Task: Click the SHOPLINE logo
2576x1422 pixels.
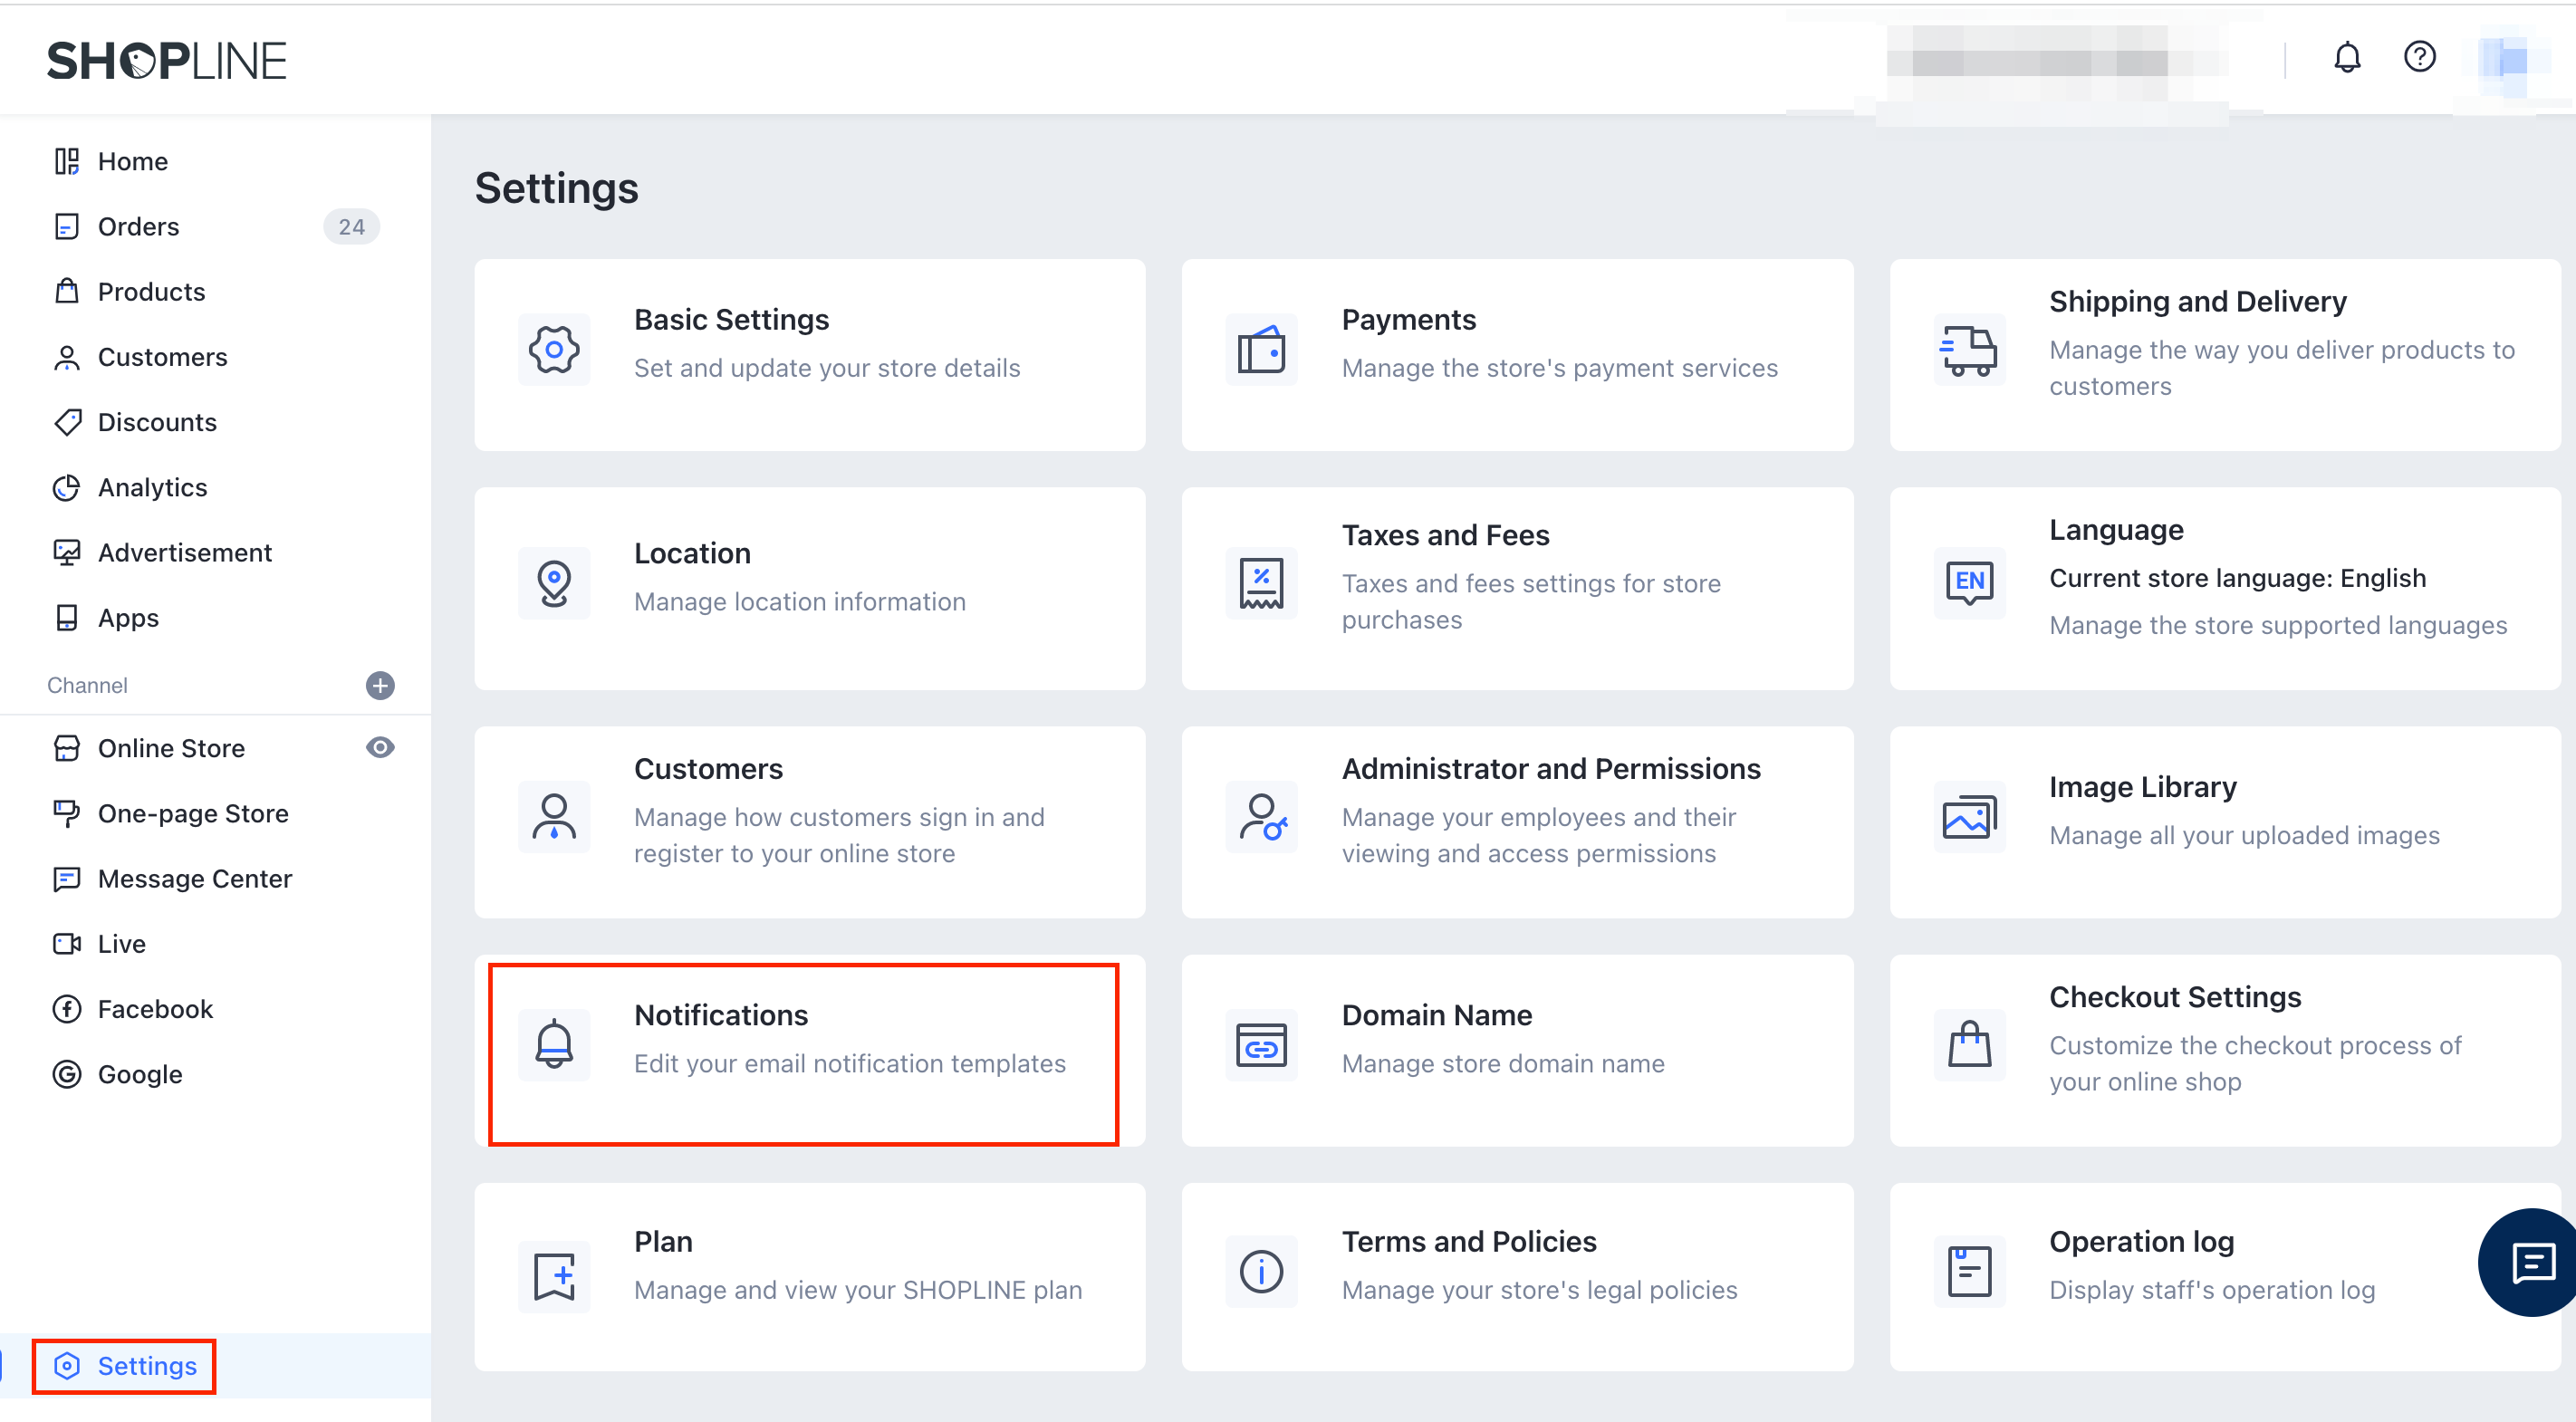Action: click(167, 61)
